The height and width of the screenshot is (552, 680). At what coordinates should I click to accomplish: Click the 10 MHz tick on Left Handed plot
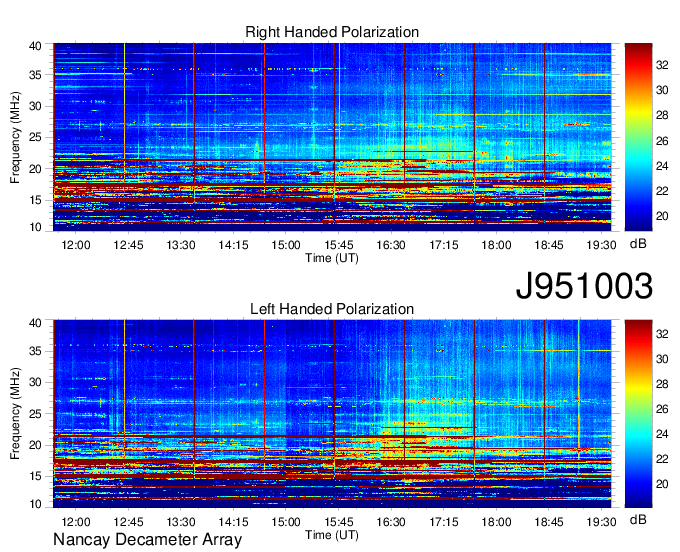(x=35, y=504)
